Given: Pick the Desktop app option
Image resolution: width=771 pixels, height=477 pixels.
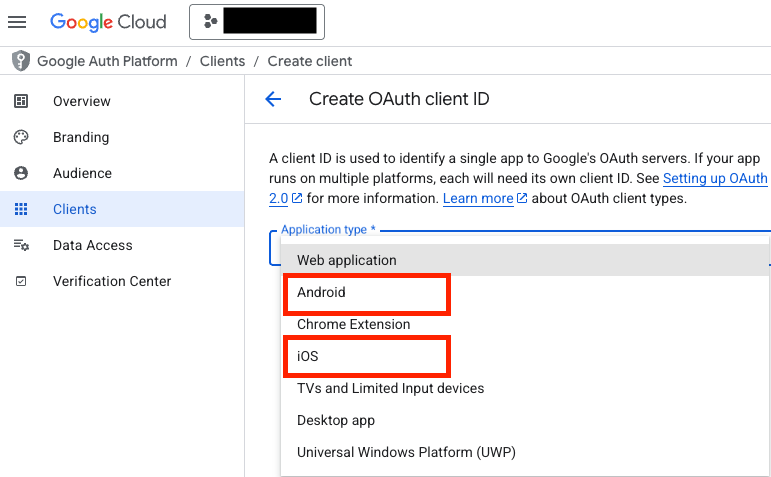Looking at the screenshot, I should [336, 420].
